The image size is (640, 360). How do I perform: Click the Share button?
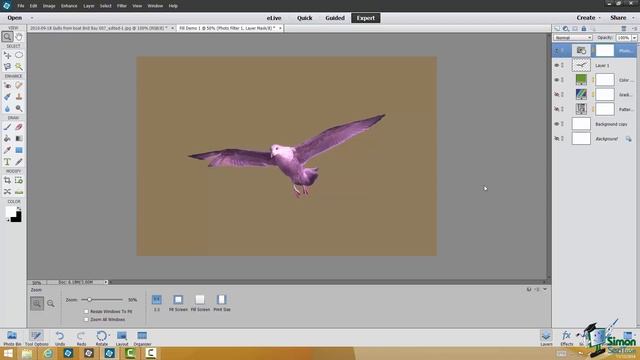point(618,18)
